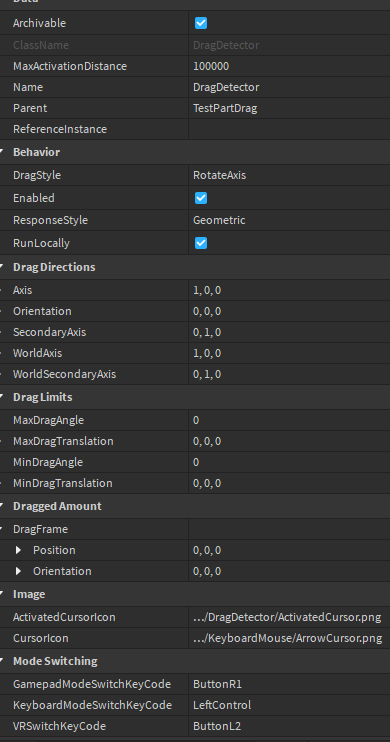Change KeyboardModeSwitchKeyCode LeftControl value
Viewport: 390px width, 742px height.
[289, 705]
